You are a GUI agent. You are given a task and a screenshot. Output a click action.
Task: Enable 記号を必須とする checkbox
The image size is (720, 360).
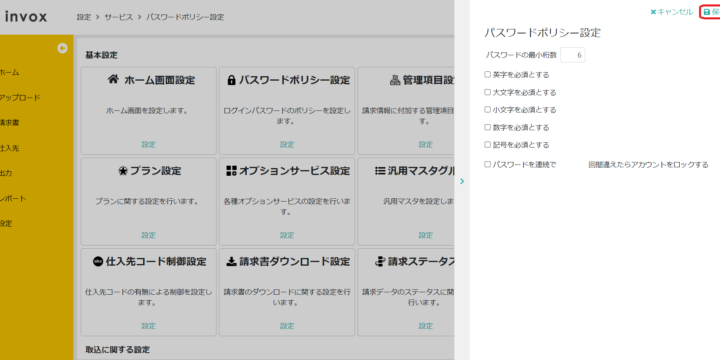coord(488,145)
